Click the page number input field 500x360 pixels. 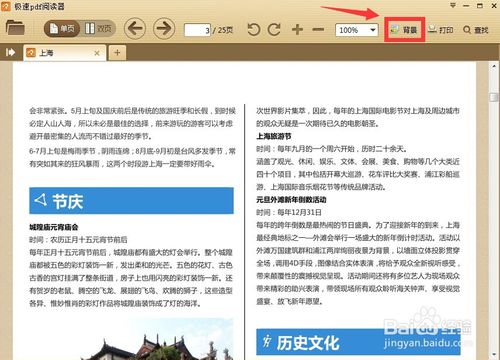pos(198,30)
